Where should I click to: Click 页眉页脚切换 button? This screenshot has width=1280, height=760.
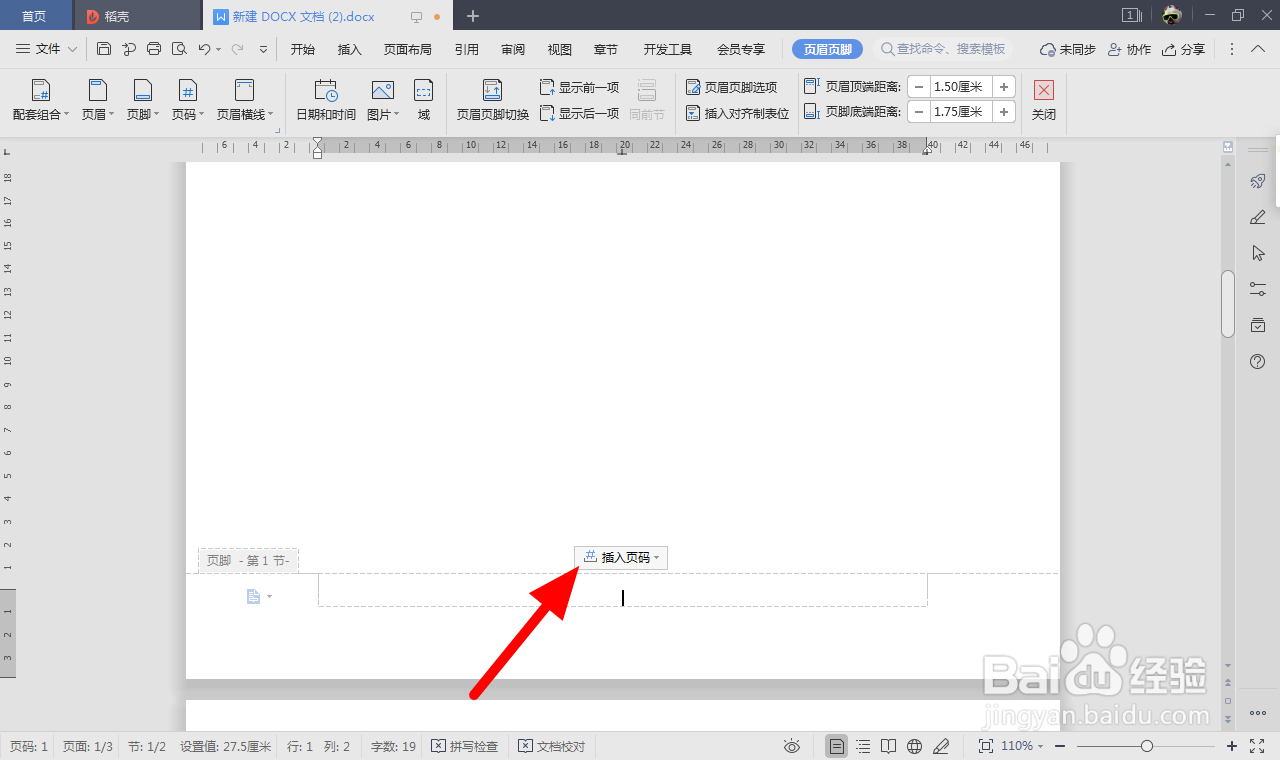tap(493, 101)
